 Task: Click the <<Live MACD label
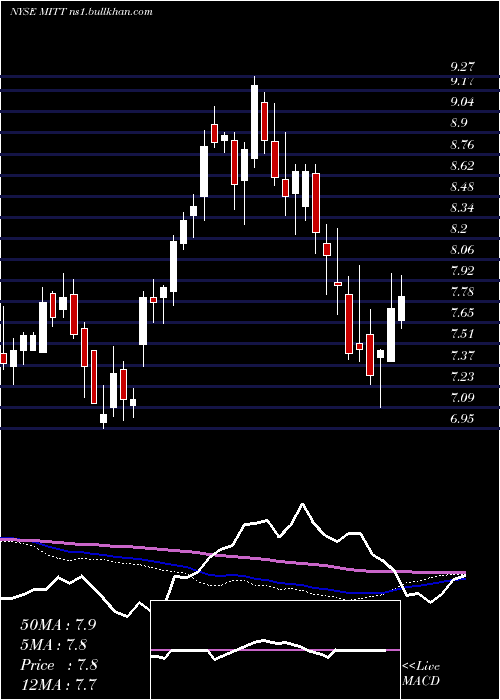(x=421, y=674)
